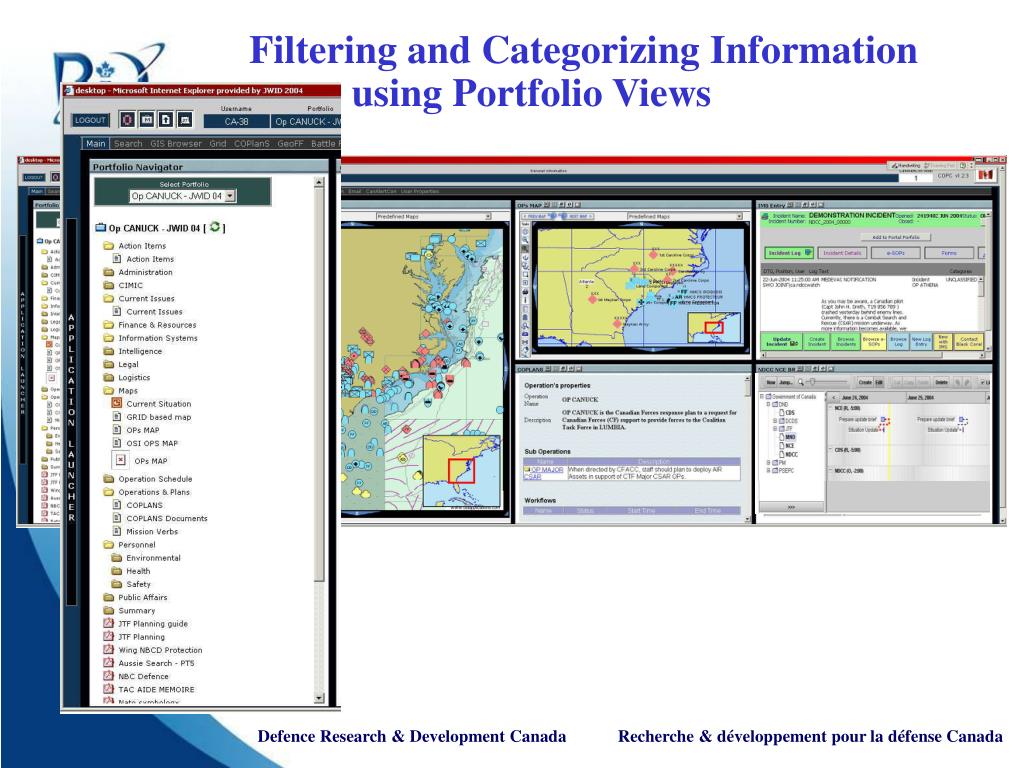This screenshot has width=1024, height=768.
Task: Open the Select Portfolio dropdown
Action: tap(183, 196)
